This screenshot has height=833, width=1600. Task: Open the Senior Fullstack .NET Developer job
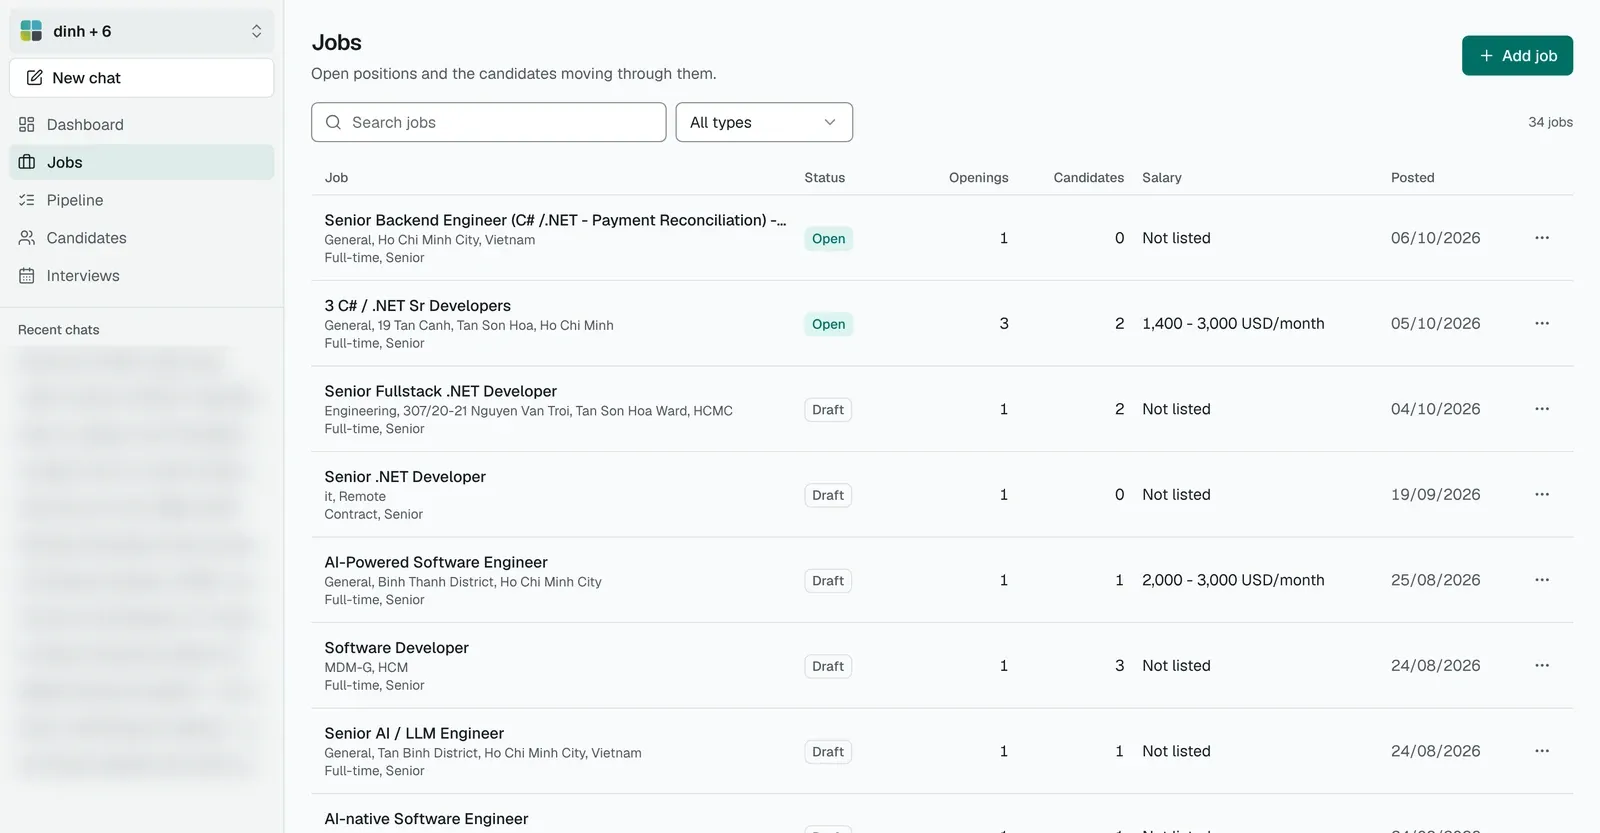point(440,391)
